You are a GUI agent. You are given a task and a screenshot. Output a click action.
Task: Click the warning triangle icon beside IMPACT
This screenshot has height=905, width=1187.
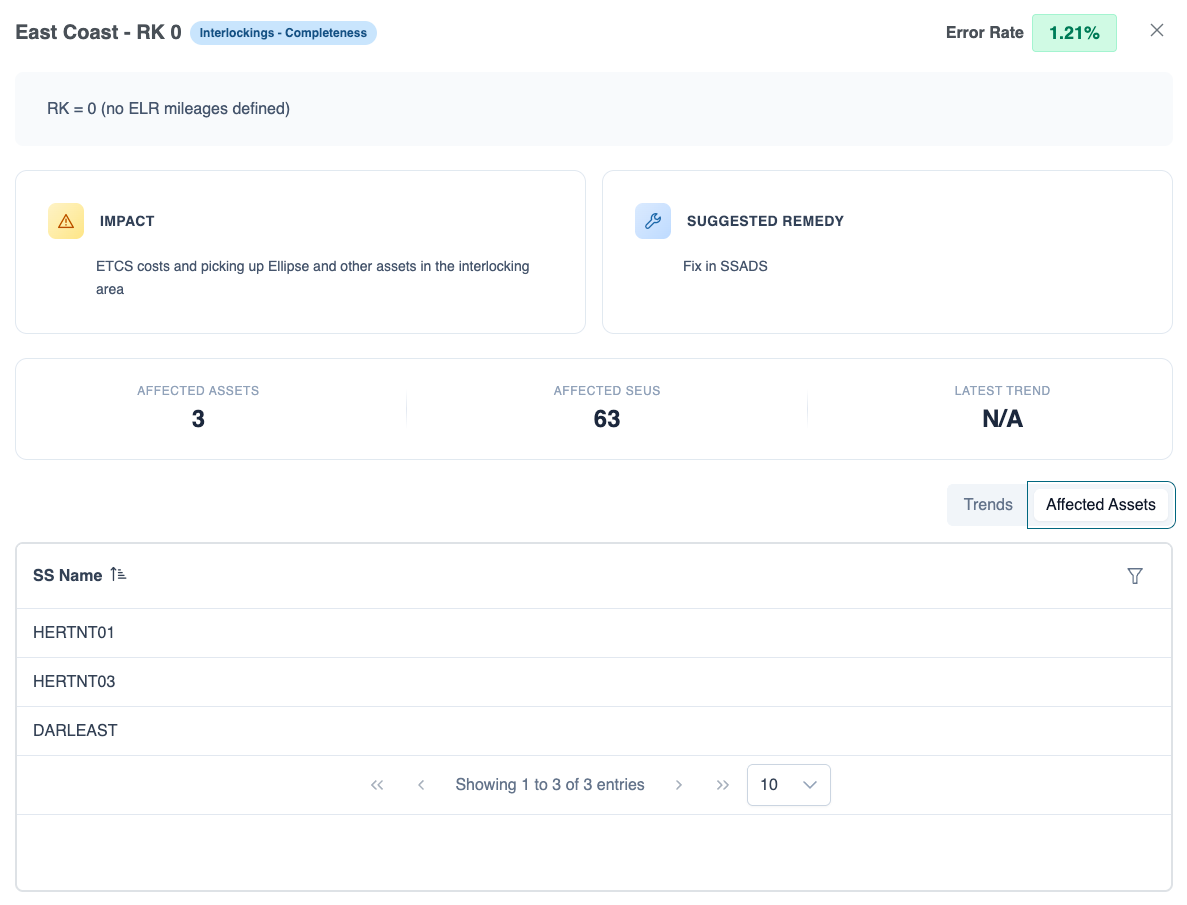click(x=66, y=221)
